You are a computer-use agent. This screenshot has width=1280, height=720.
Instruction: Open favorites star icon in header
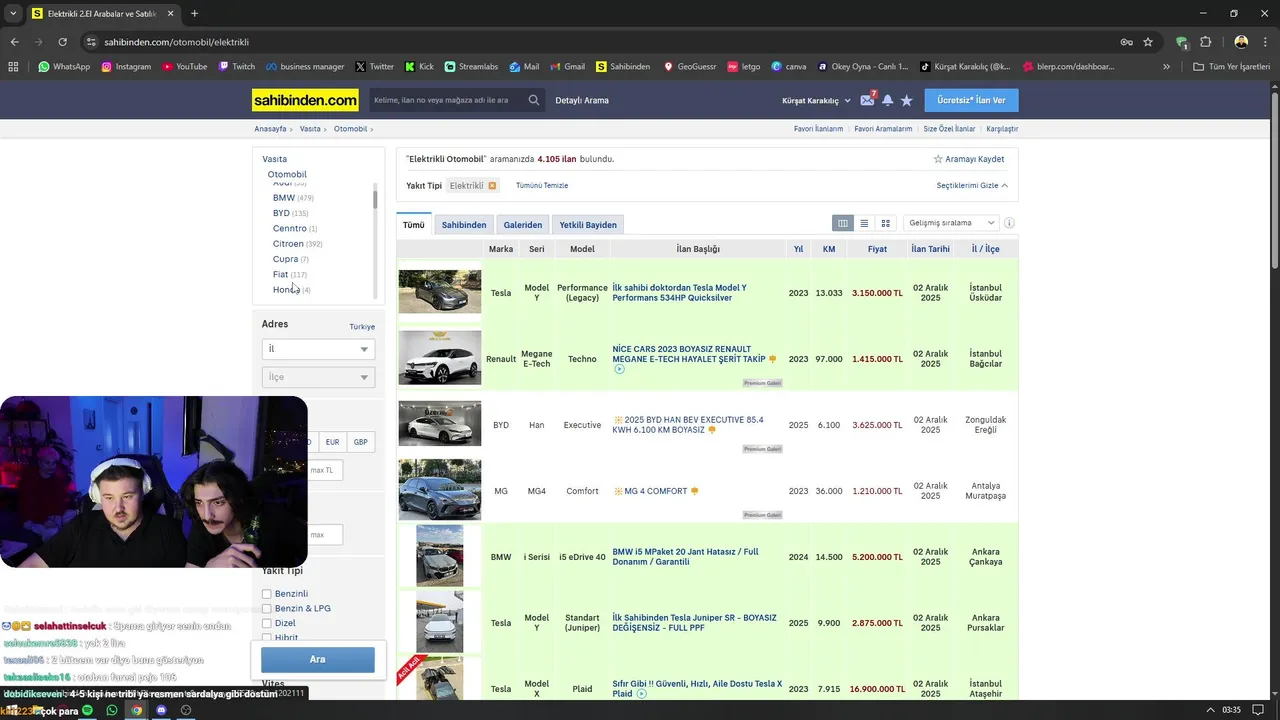906,100
